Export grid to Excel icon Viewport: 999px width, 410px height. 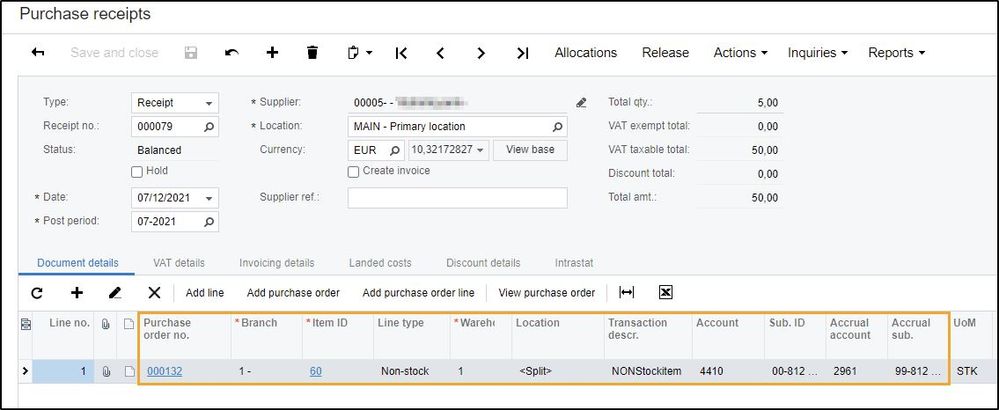(665, 292)
